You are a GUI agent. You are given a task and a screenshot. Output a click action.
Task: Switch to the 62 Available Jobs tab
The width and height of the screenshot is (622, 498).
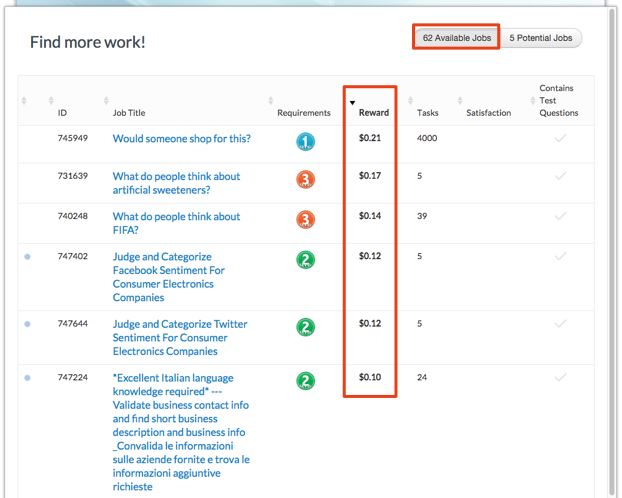click(x=456, y=38)
